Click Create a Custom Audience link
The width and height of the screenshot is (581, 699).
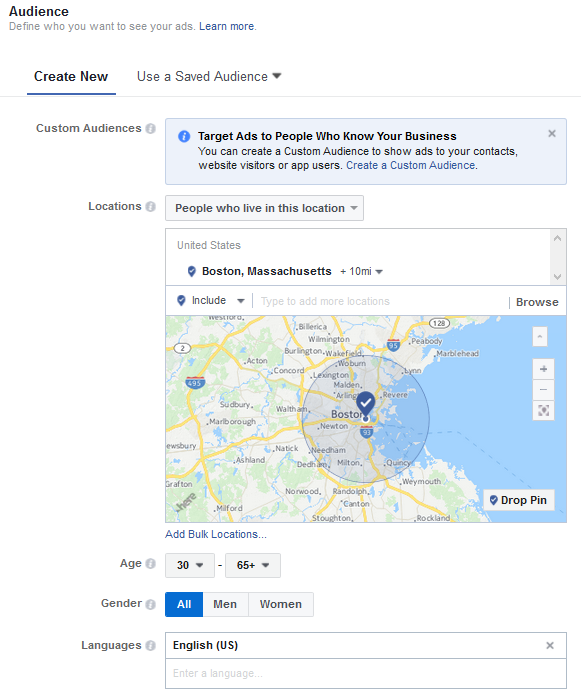pyautogui.click(x=411, y=165)
